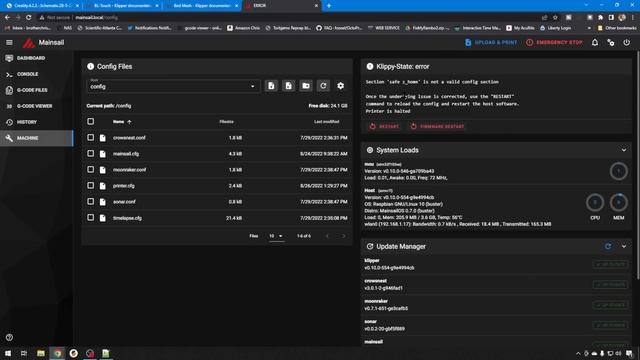Open the hamburger navigation menu
The image size is (640, 360).
(9, 42)
